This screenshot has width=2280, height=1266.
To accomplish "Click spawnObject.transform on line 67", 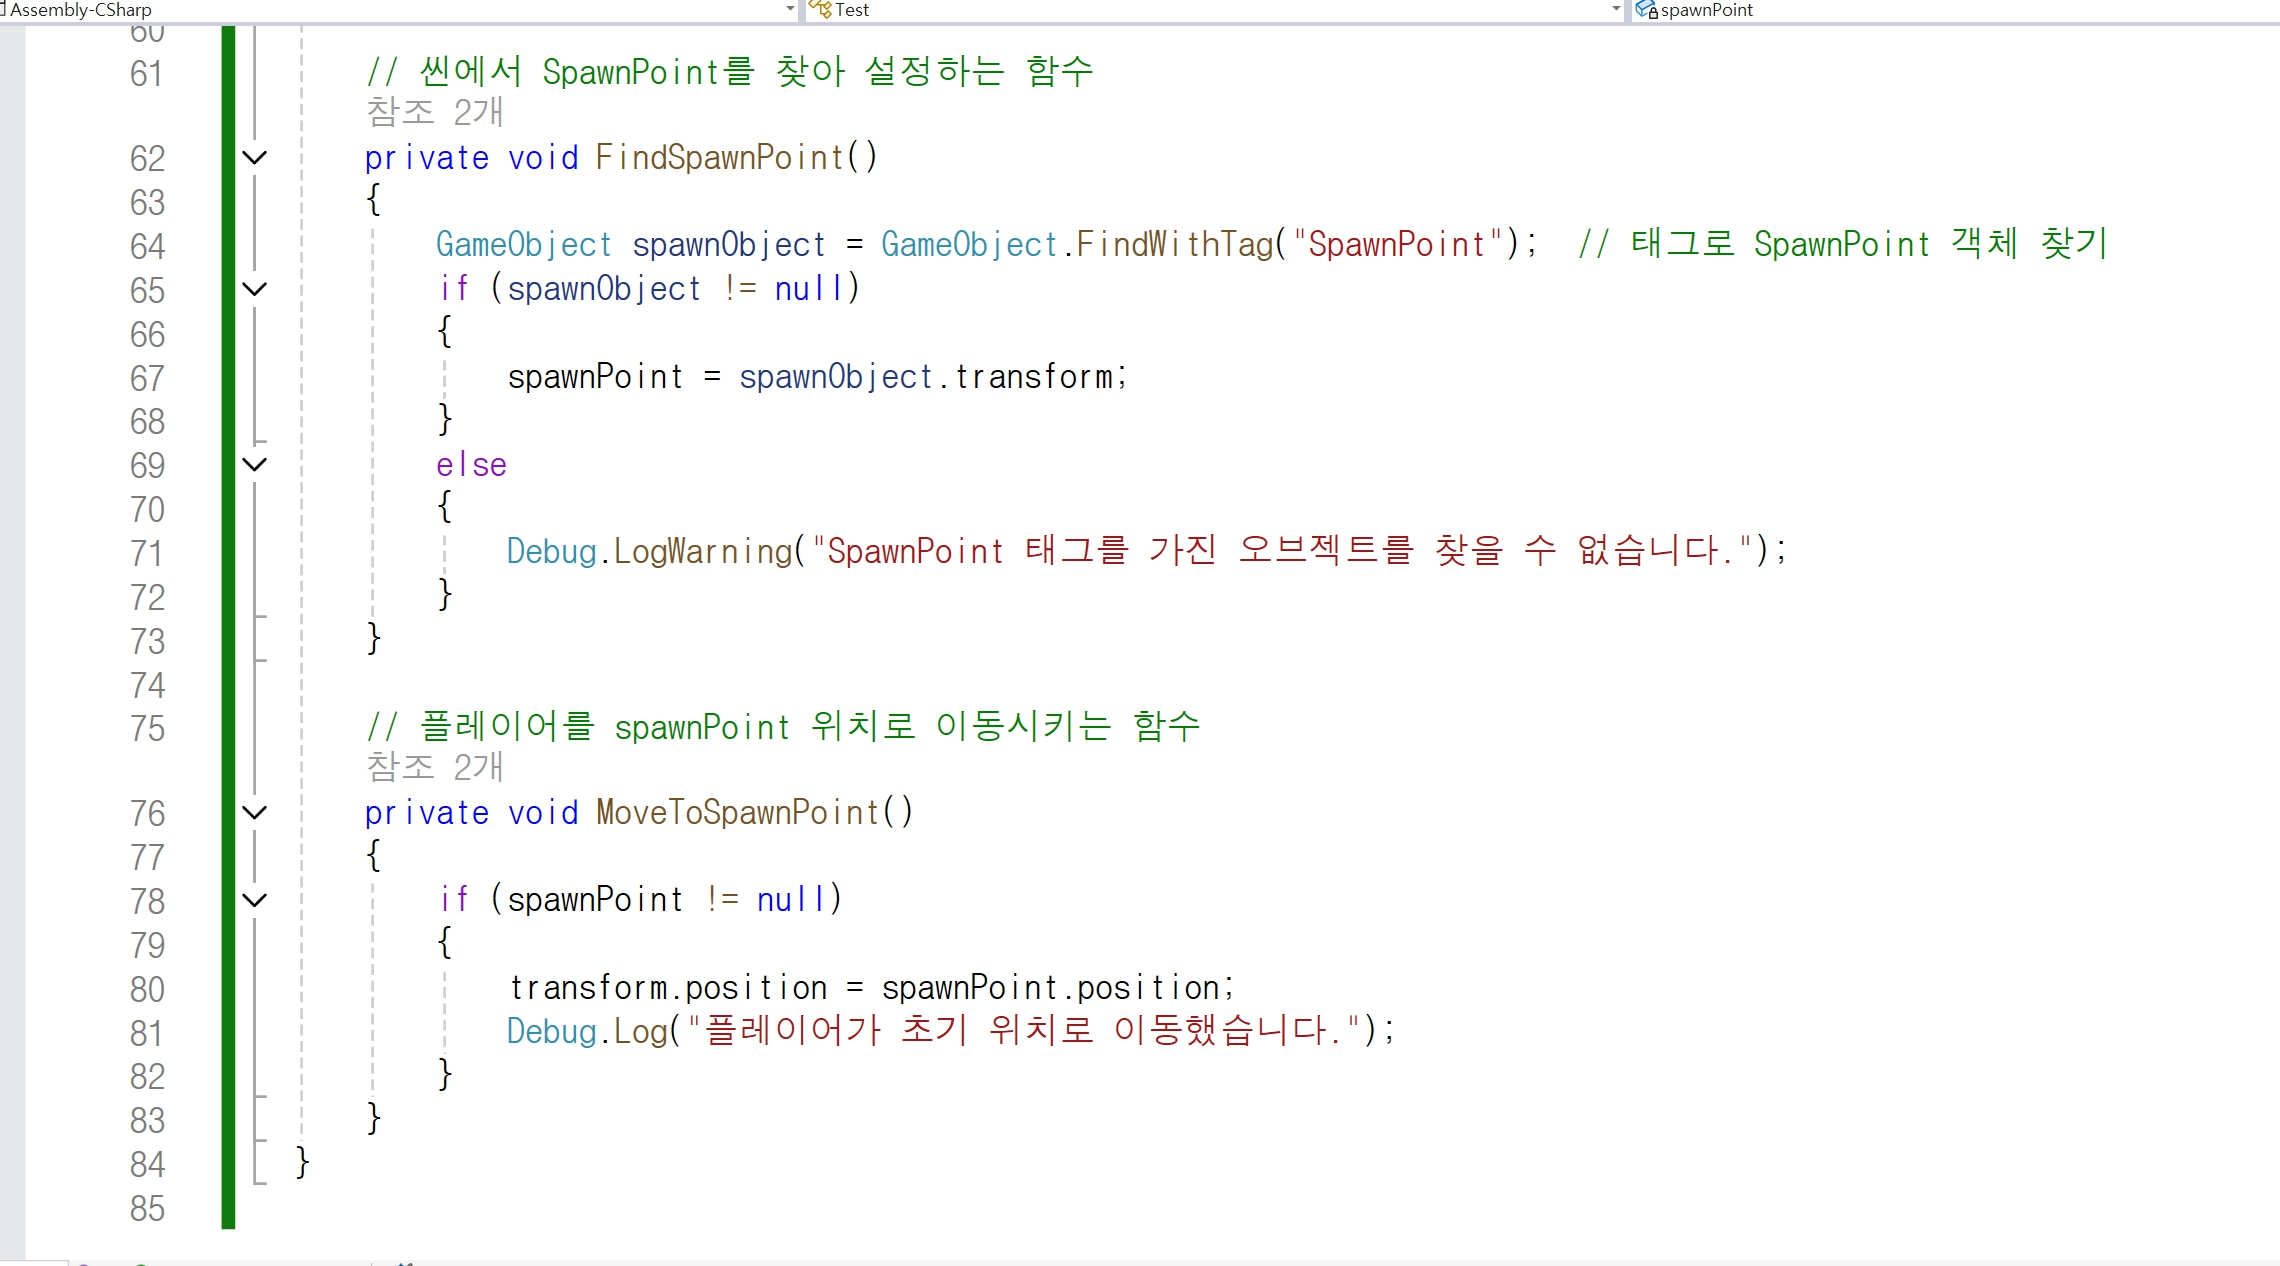I will click(926, 377).
